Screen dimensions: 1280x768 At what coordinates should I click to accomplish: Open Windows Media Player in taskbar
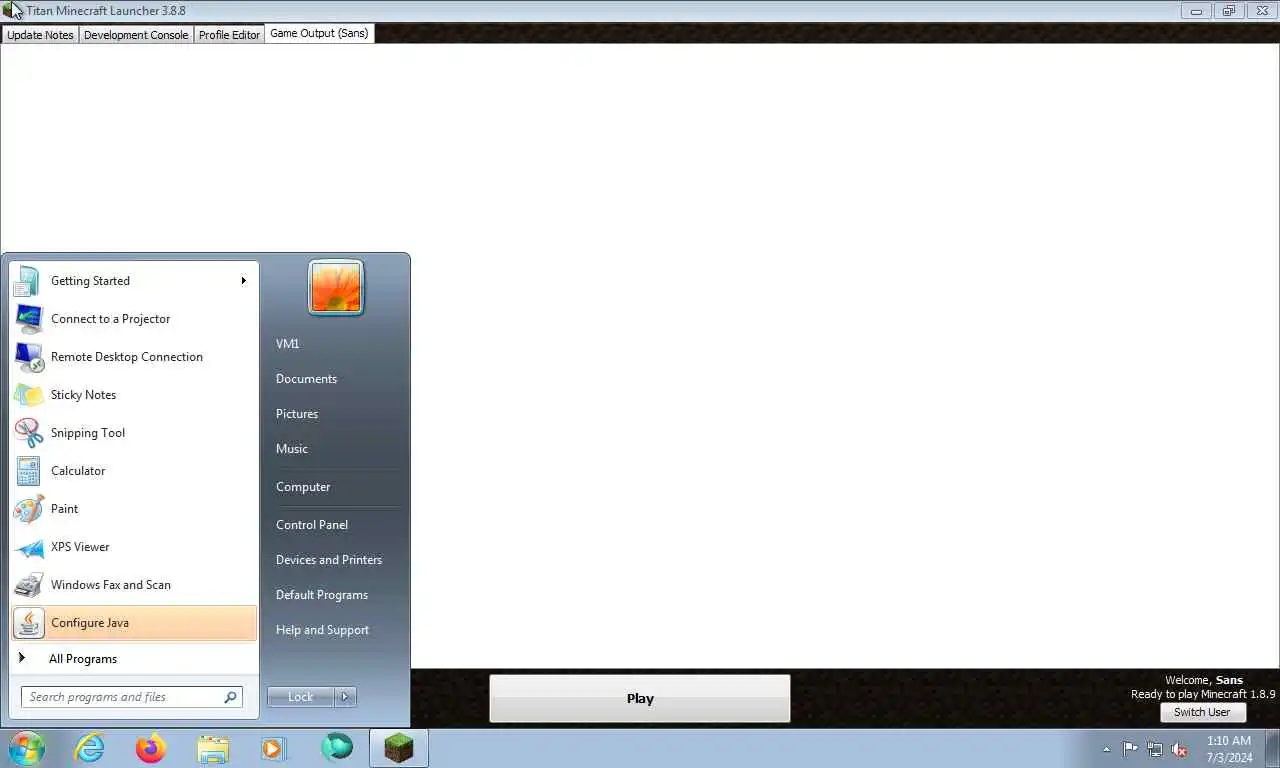click(274, 748)
